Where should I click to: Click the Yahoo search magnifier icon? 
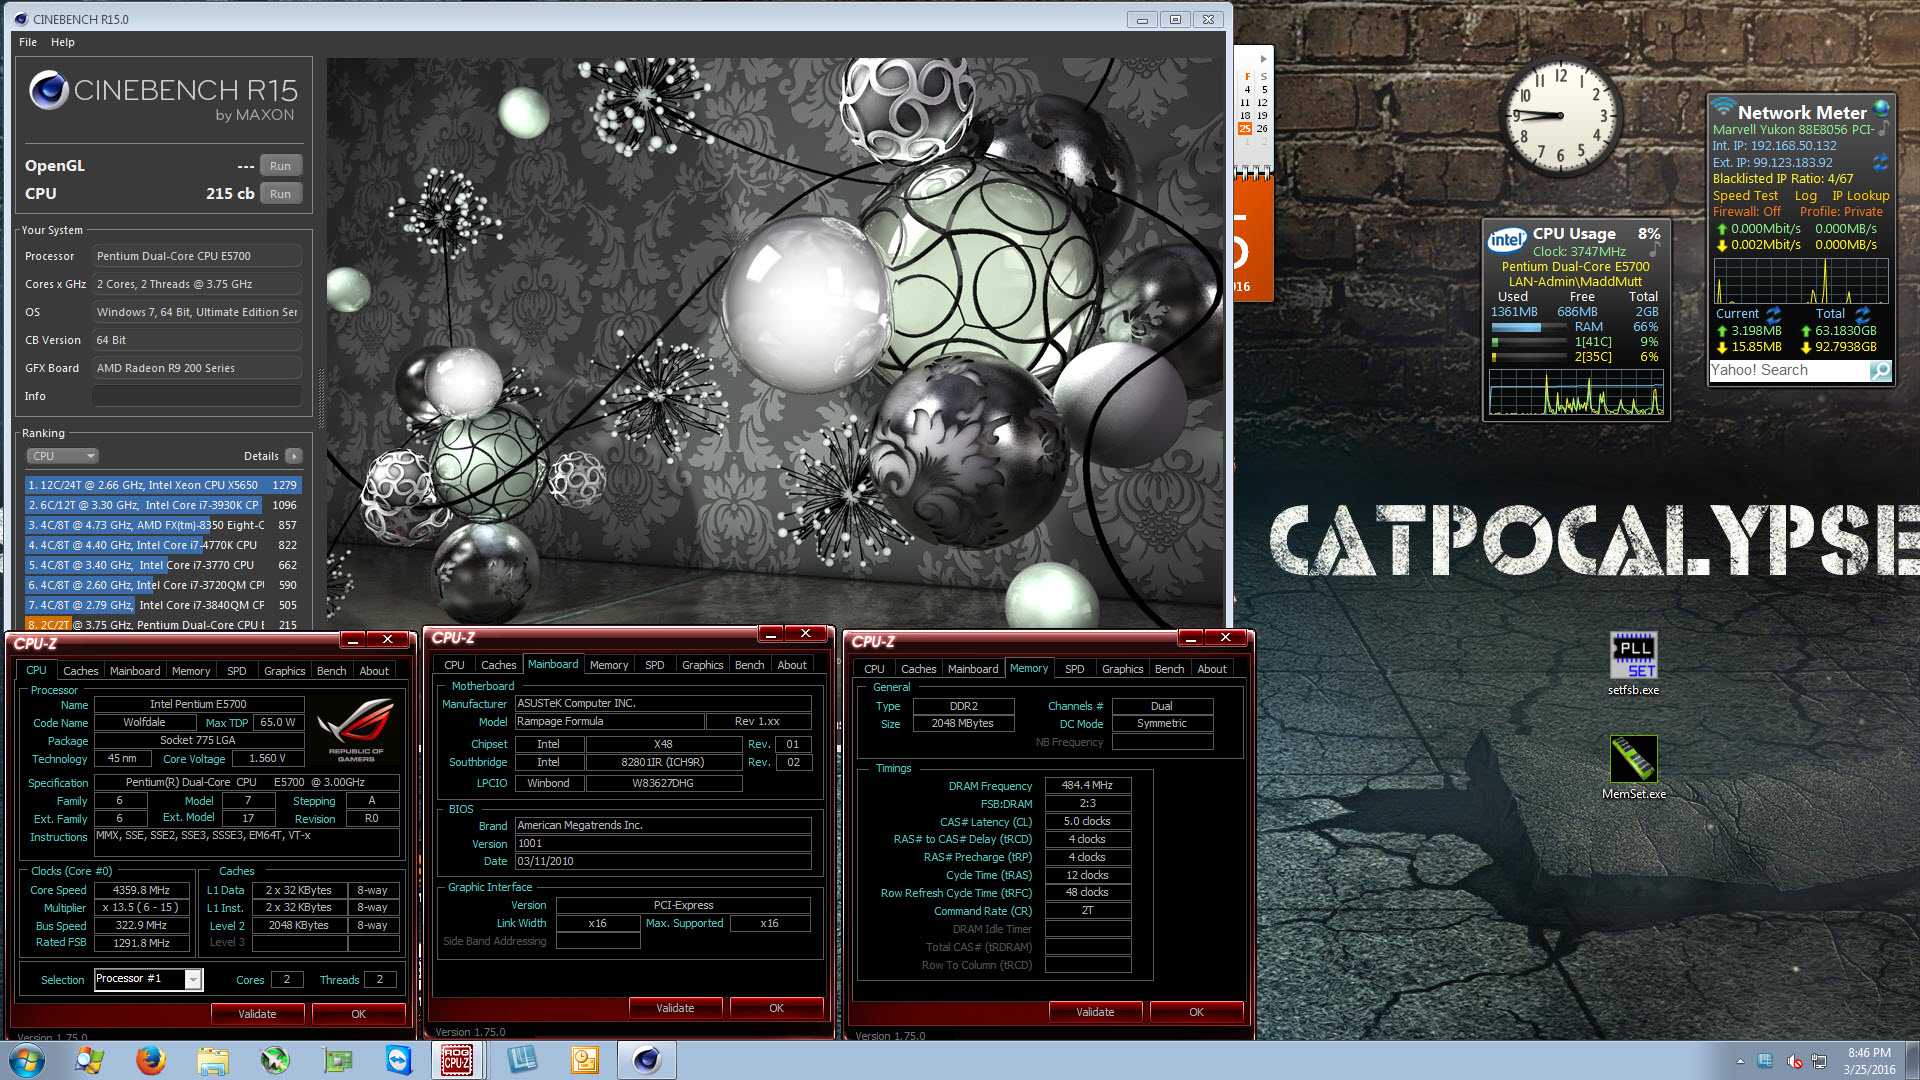tap(1880, 371)
